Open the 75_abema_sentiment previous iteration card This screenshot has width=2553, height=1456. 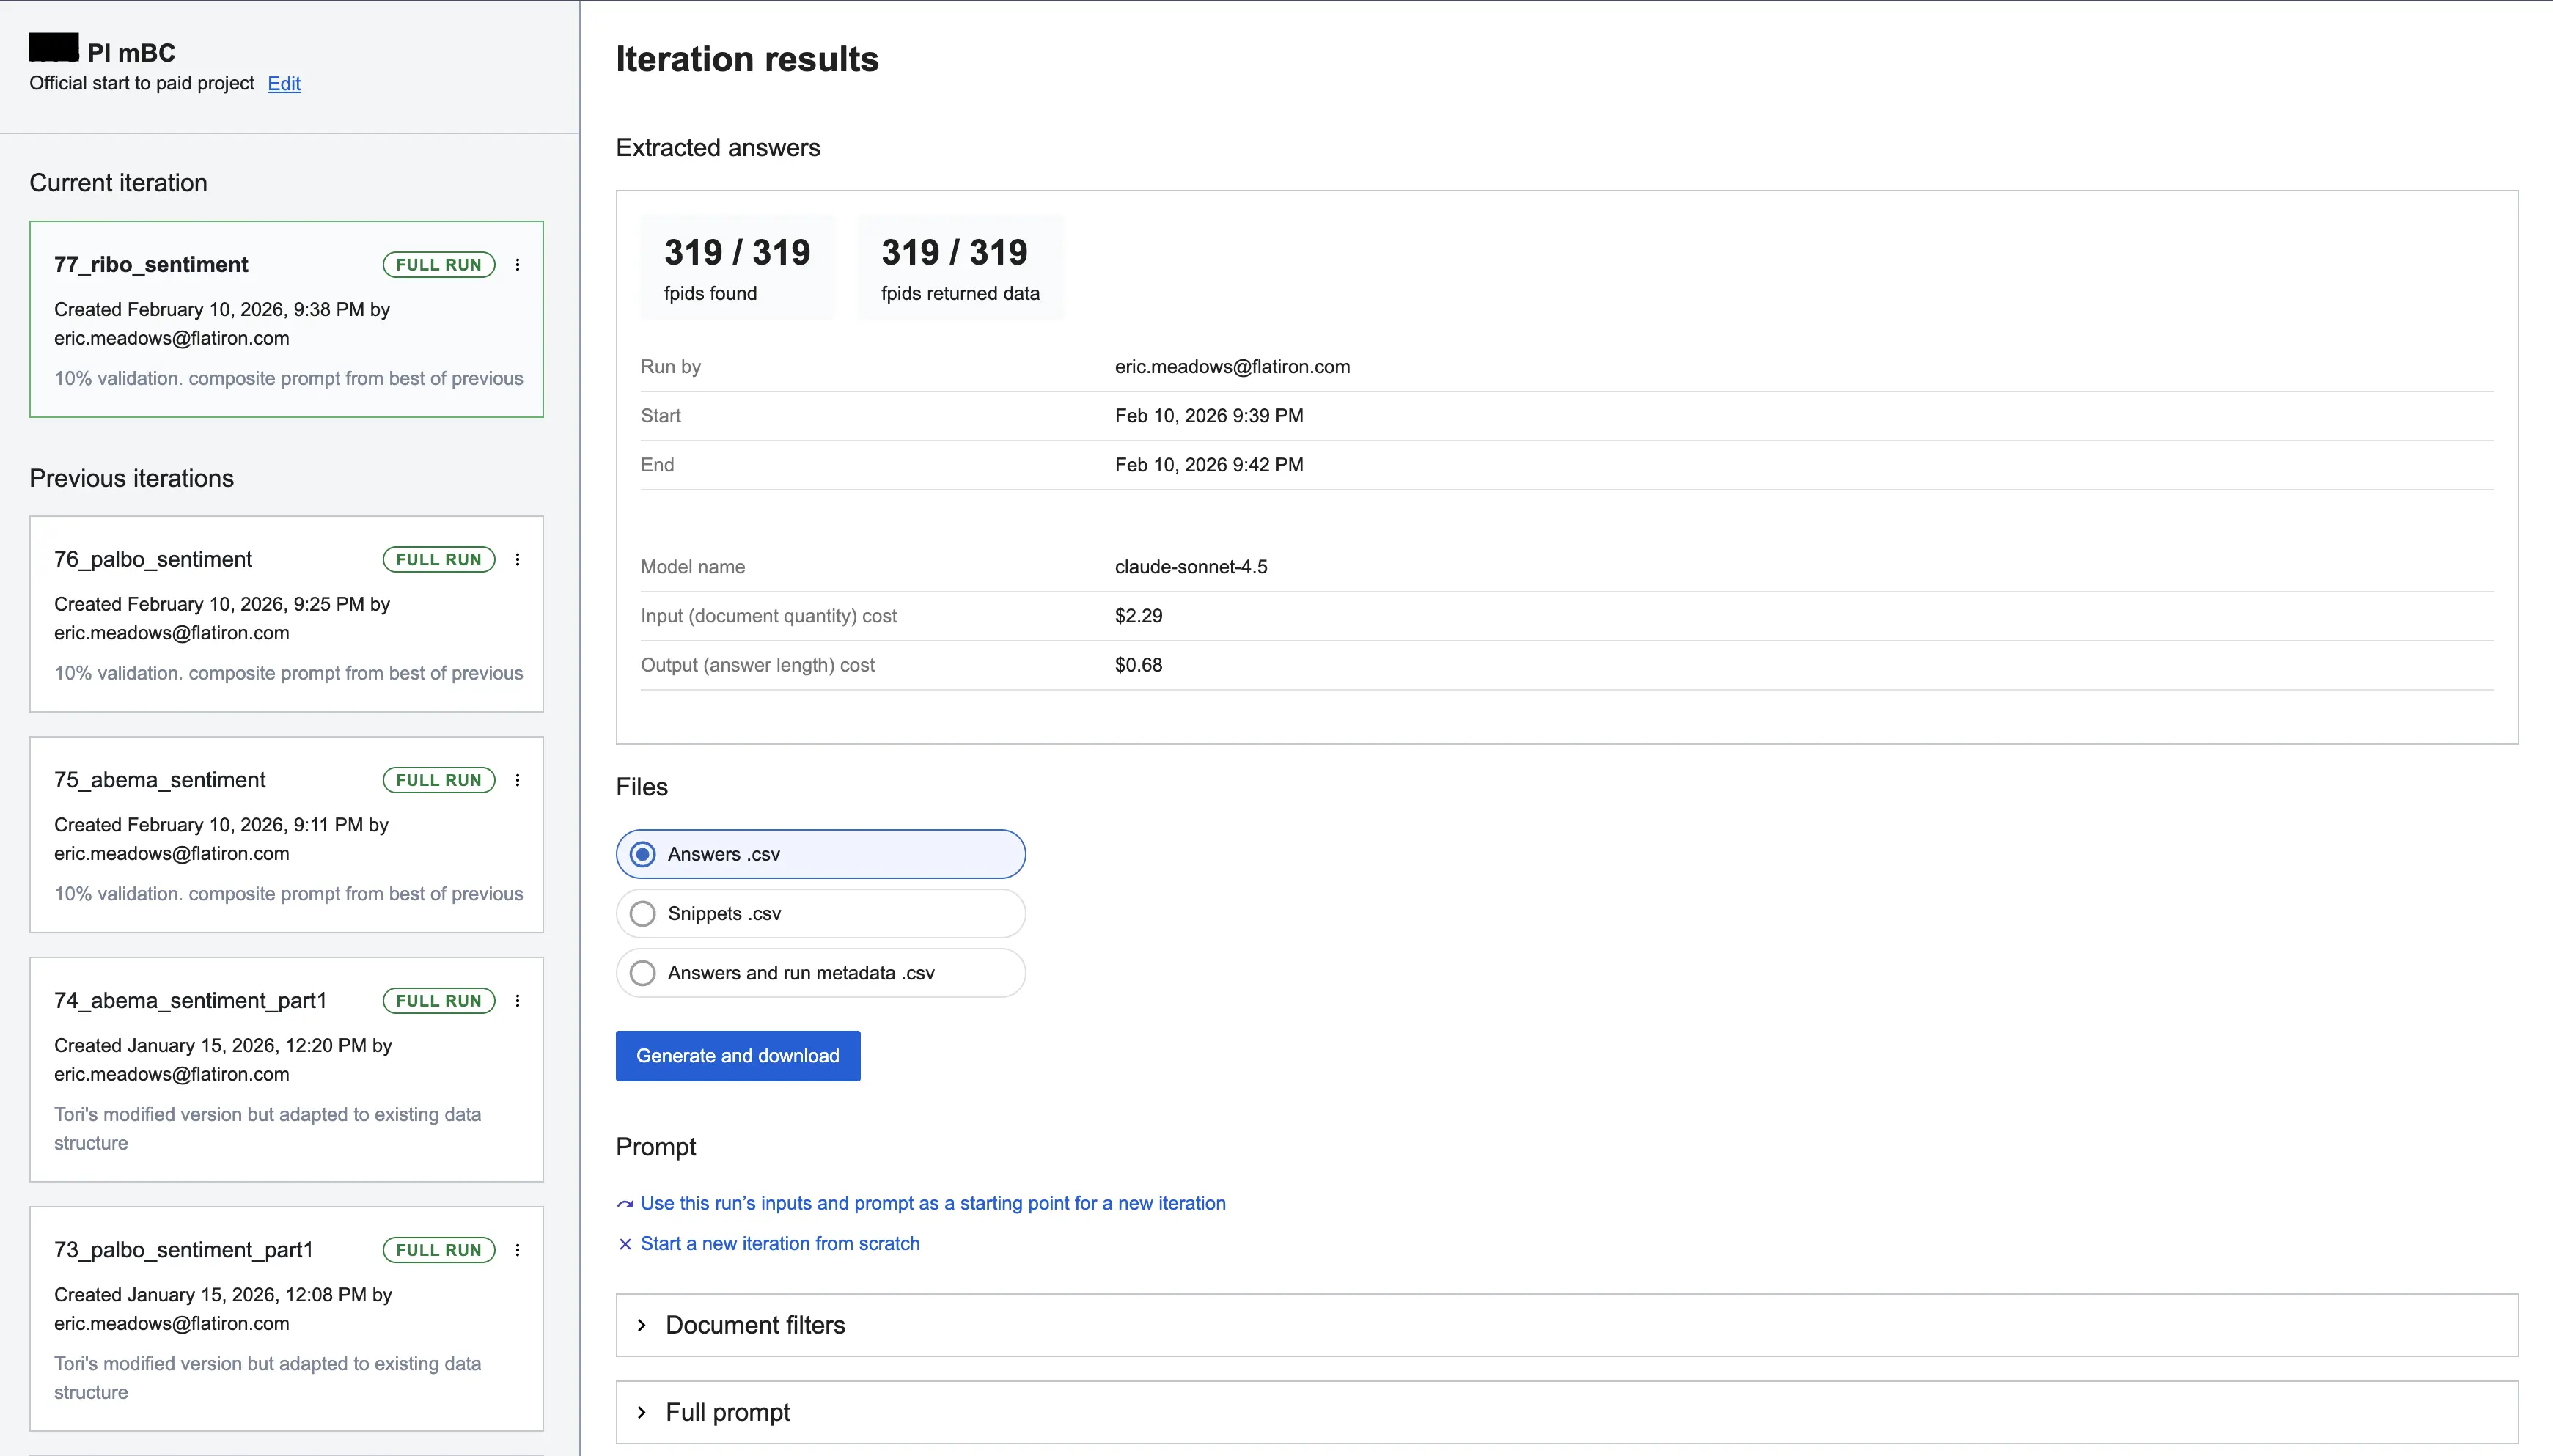[160, 780]
